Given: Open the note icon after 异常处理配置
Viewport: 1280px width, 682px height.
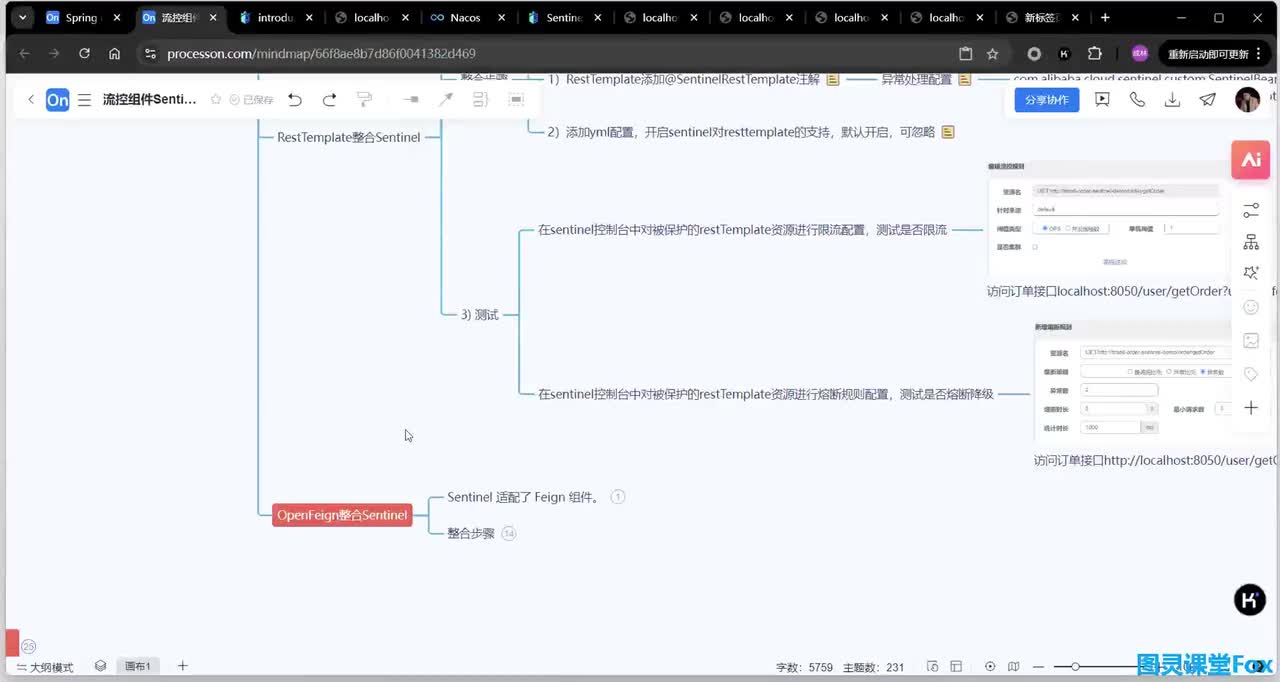Looking at the screenshot, I should pyautogui.click(x=965, y=79).
